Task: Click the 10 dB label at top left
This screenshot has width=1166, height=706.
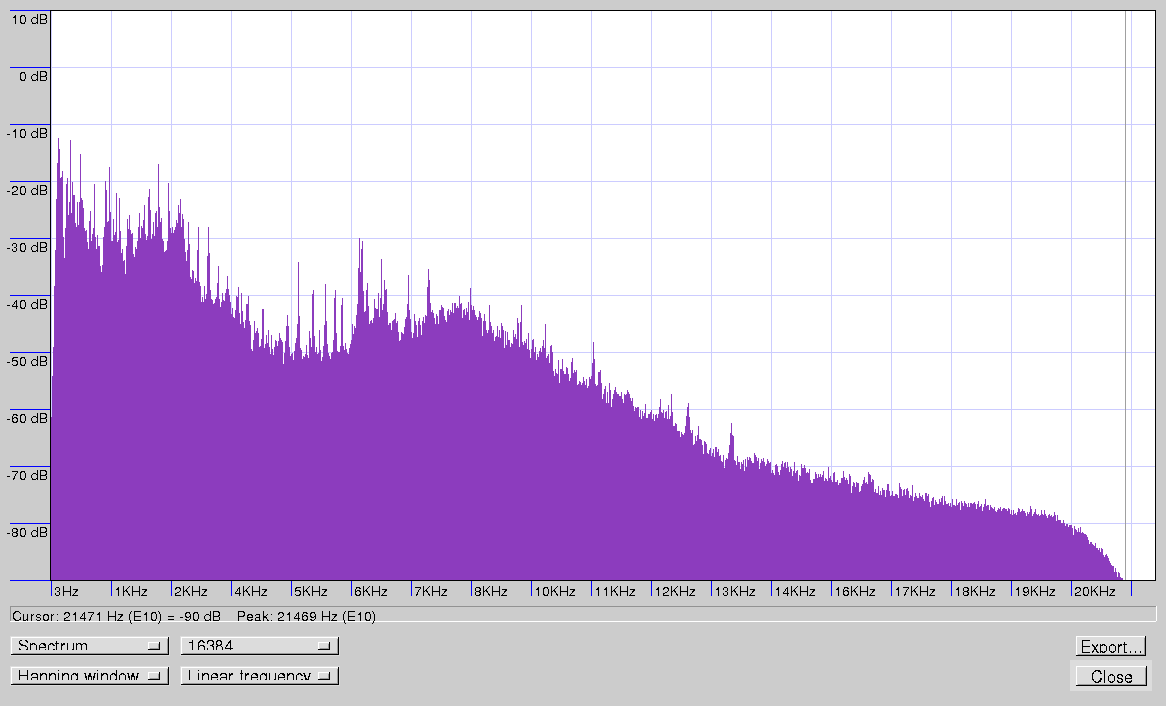Action: click(x=28, y=19)
